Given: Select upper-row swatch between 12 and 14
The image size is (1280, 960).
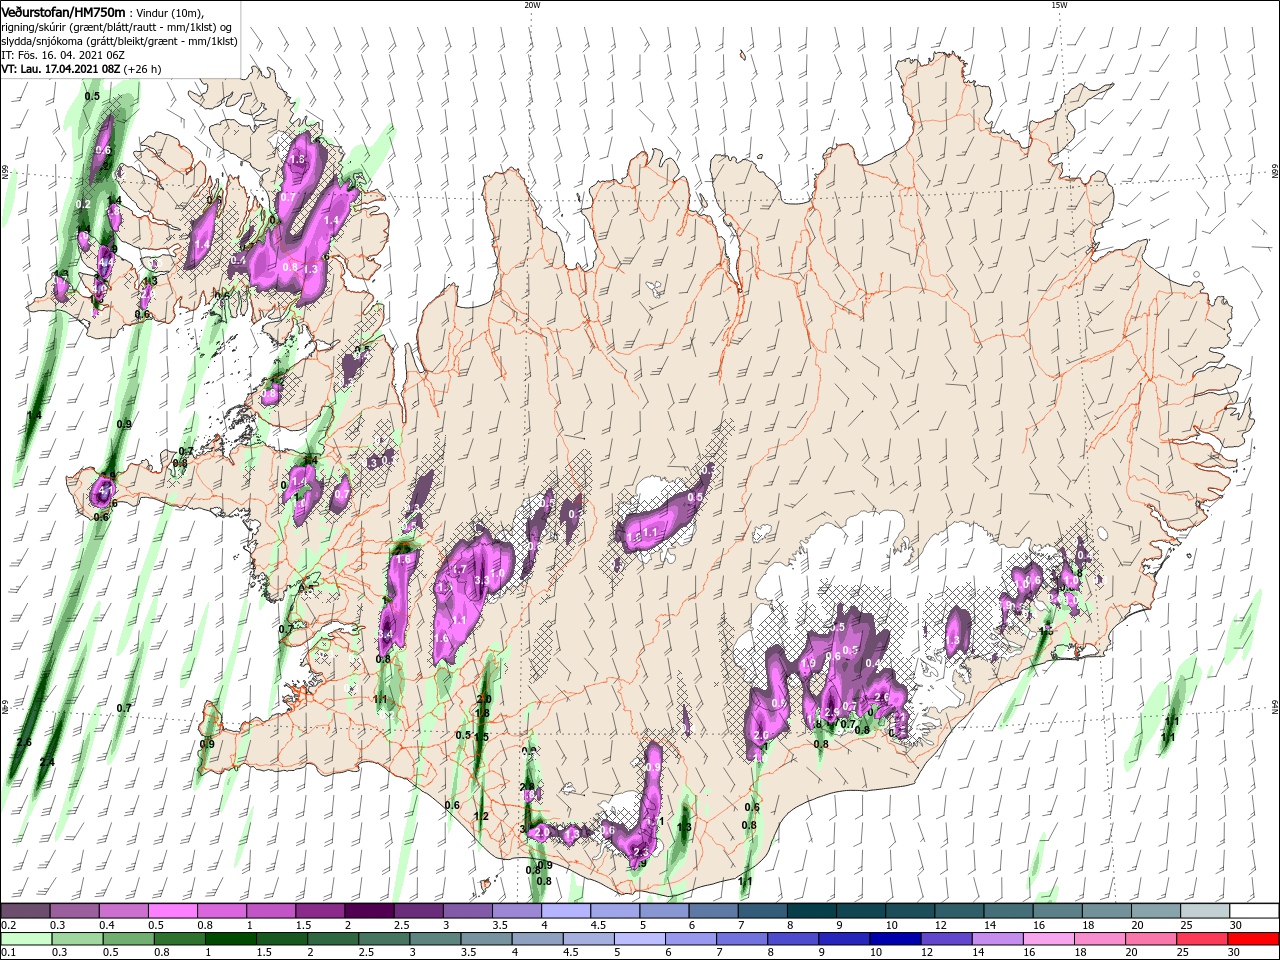Looking at the screenshot, I should [959, 911].
